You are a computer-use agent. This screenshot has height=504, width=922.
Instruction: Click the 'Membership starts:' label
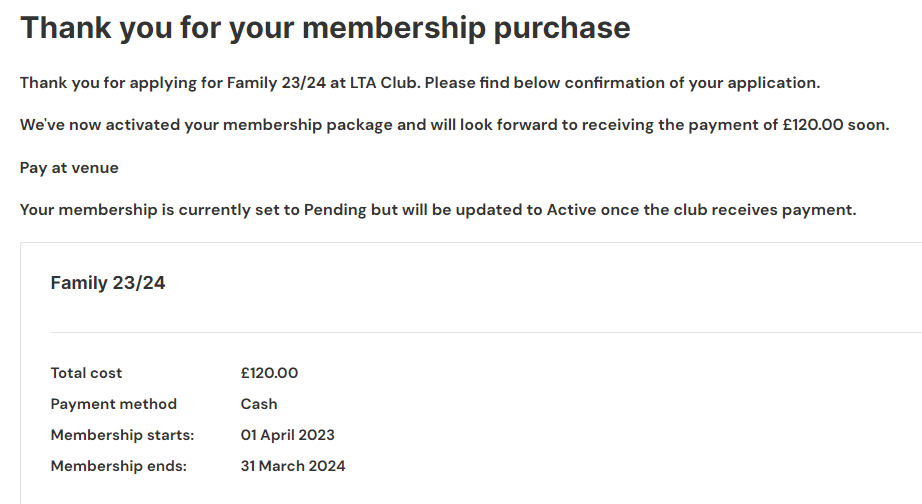[x=122, y=435]
